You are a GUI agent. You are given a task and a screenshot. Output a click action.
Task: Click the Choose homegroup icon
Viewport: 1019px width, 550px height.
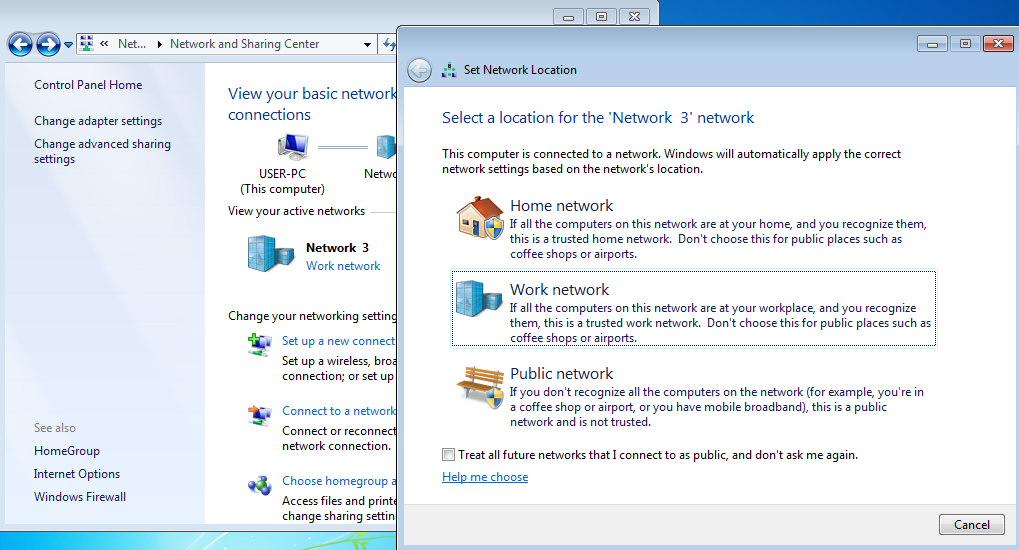coord(259,485)
